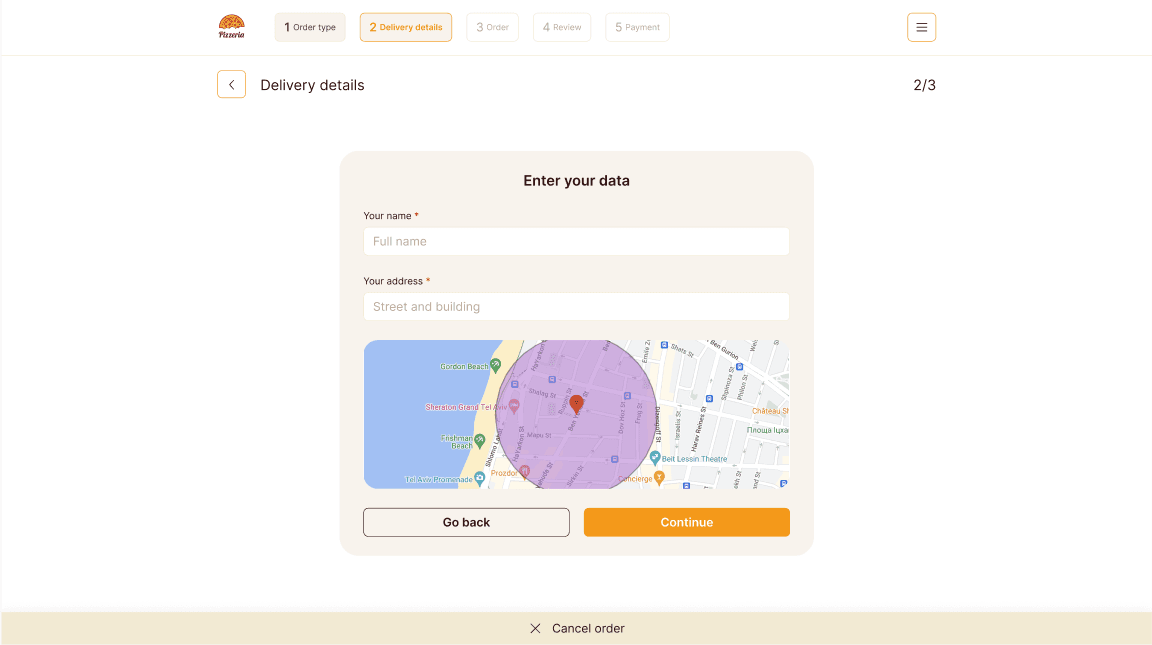Click the Gordon Beach map marker

coord(496,364)
